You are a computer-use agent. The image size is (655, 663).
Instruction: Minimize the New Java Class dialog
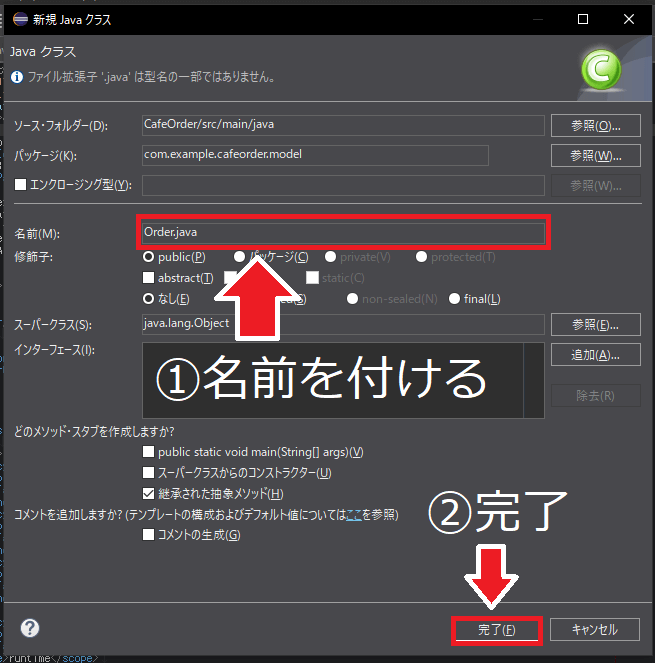pos(537,18)
